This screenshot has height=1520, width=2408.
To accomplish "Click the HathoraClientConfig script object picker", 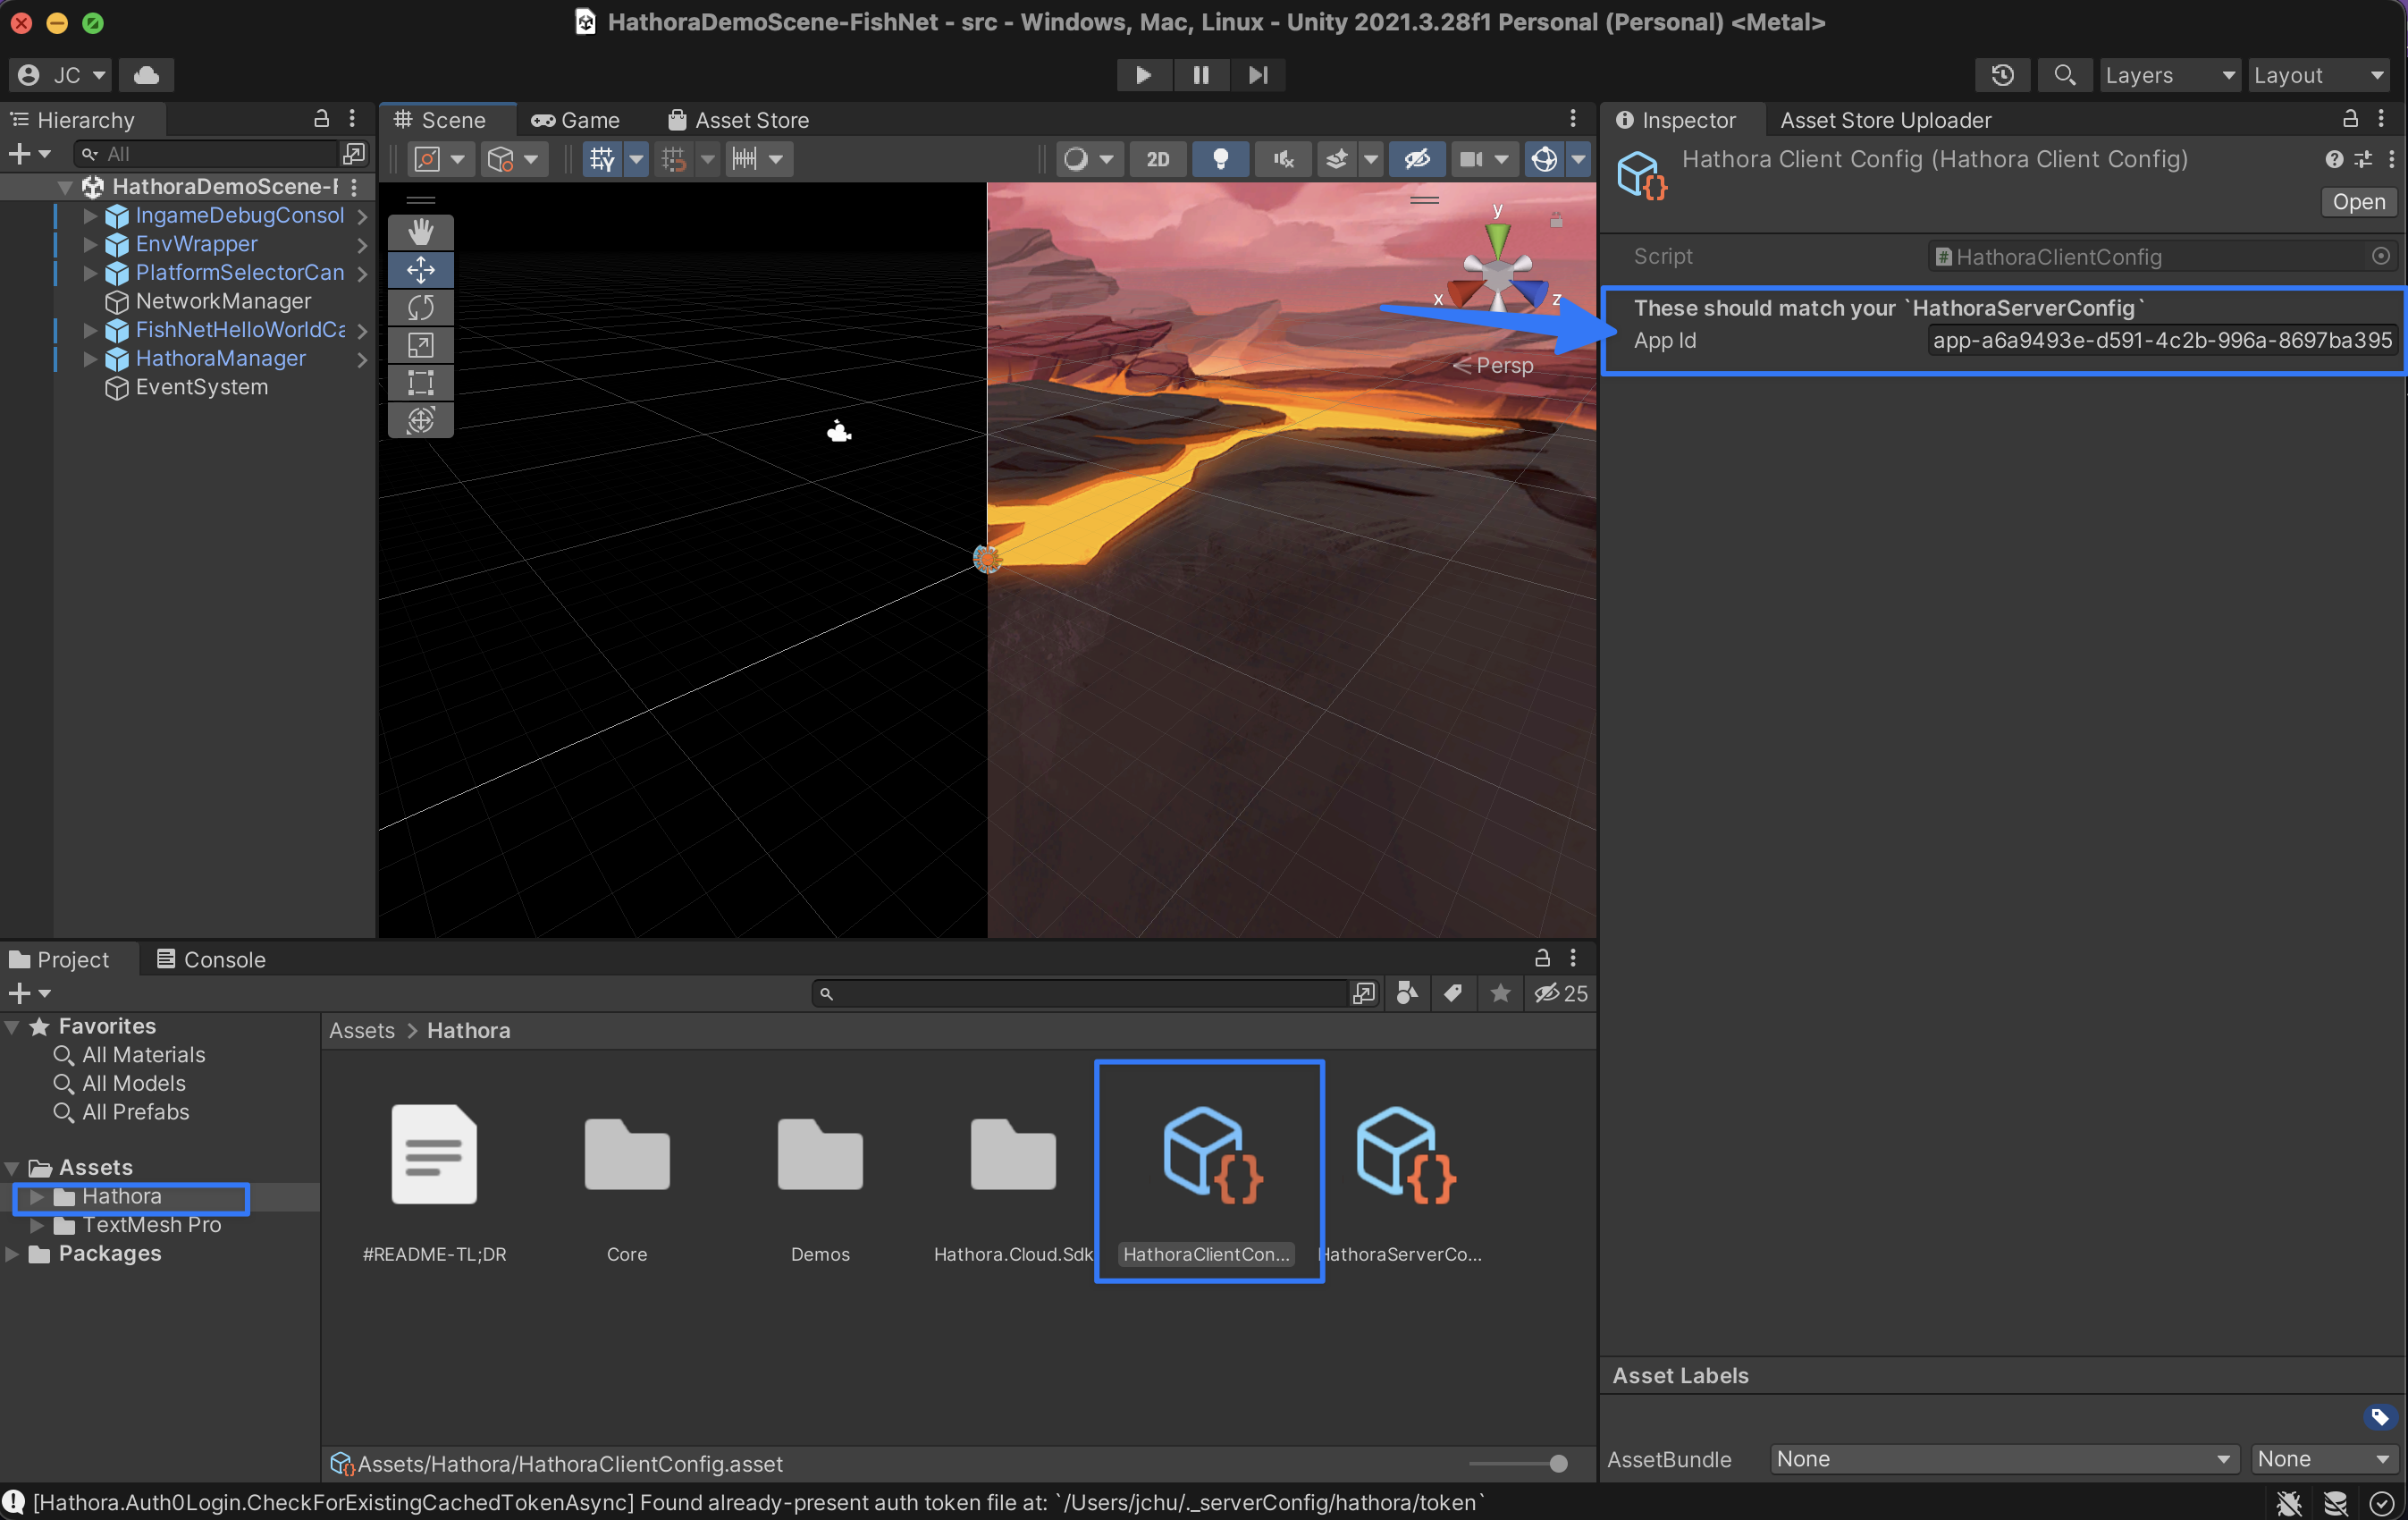I will [2380, 256].
